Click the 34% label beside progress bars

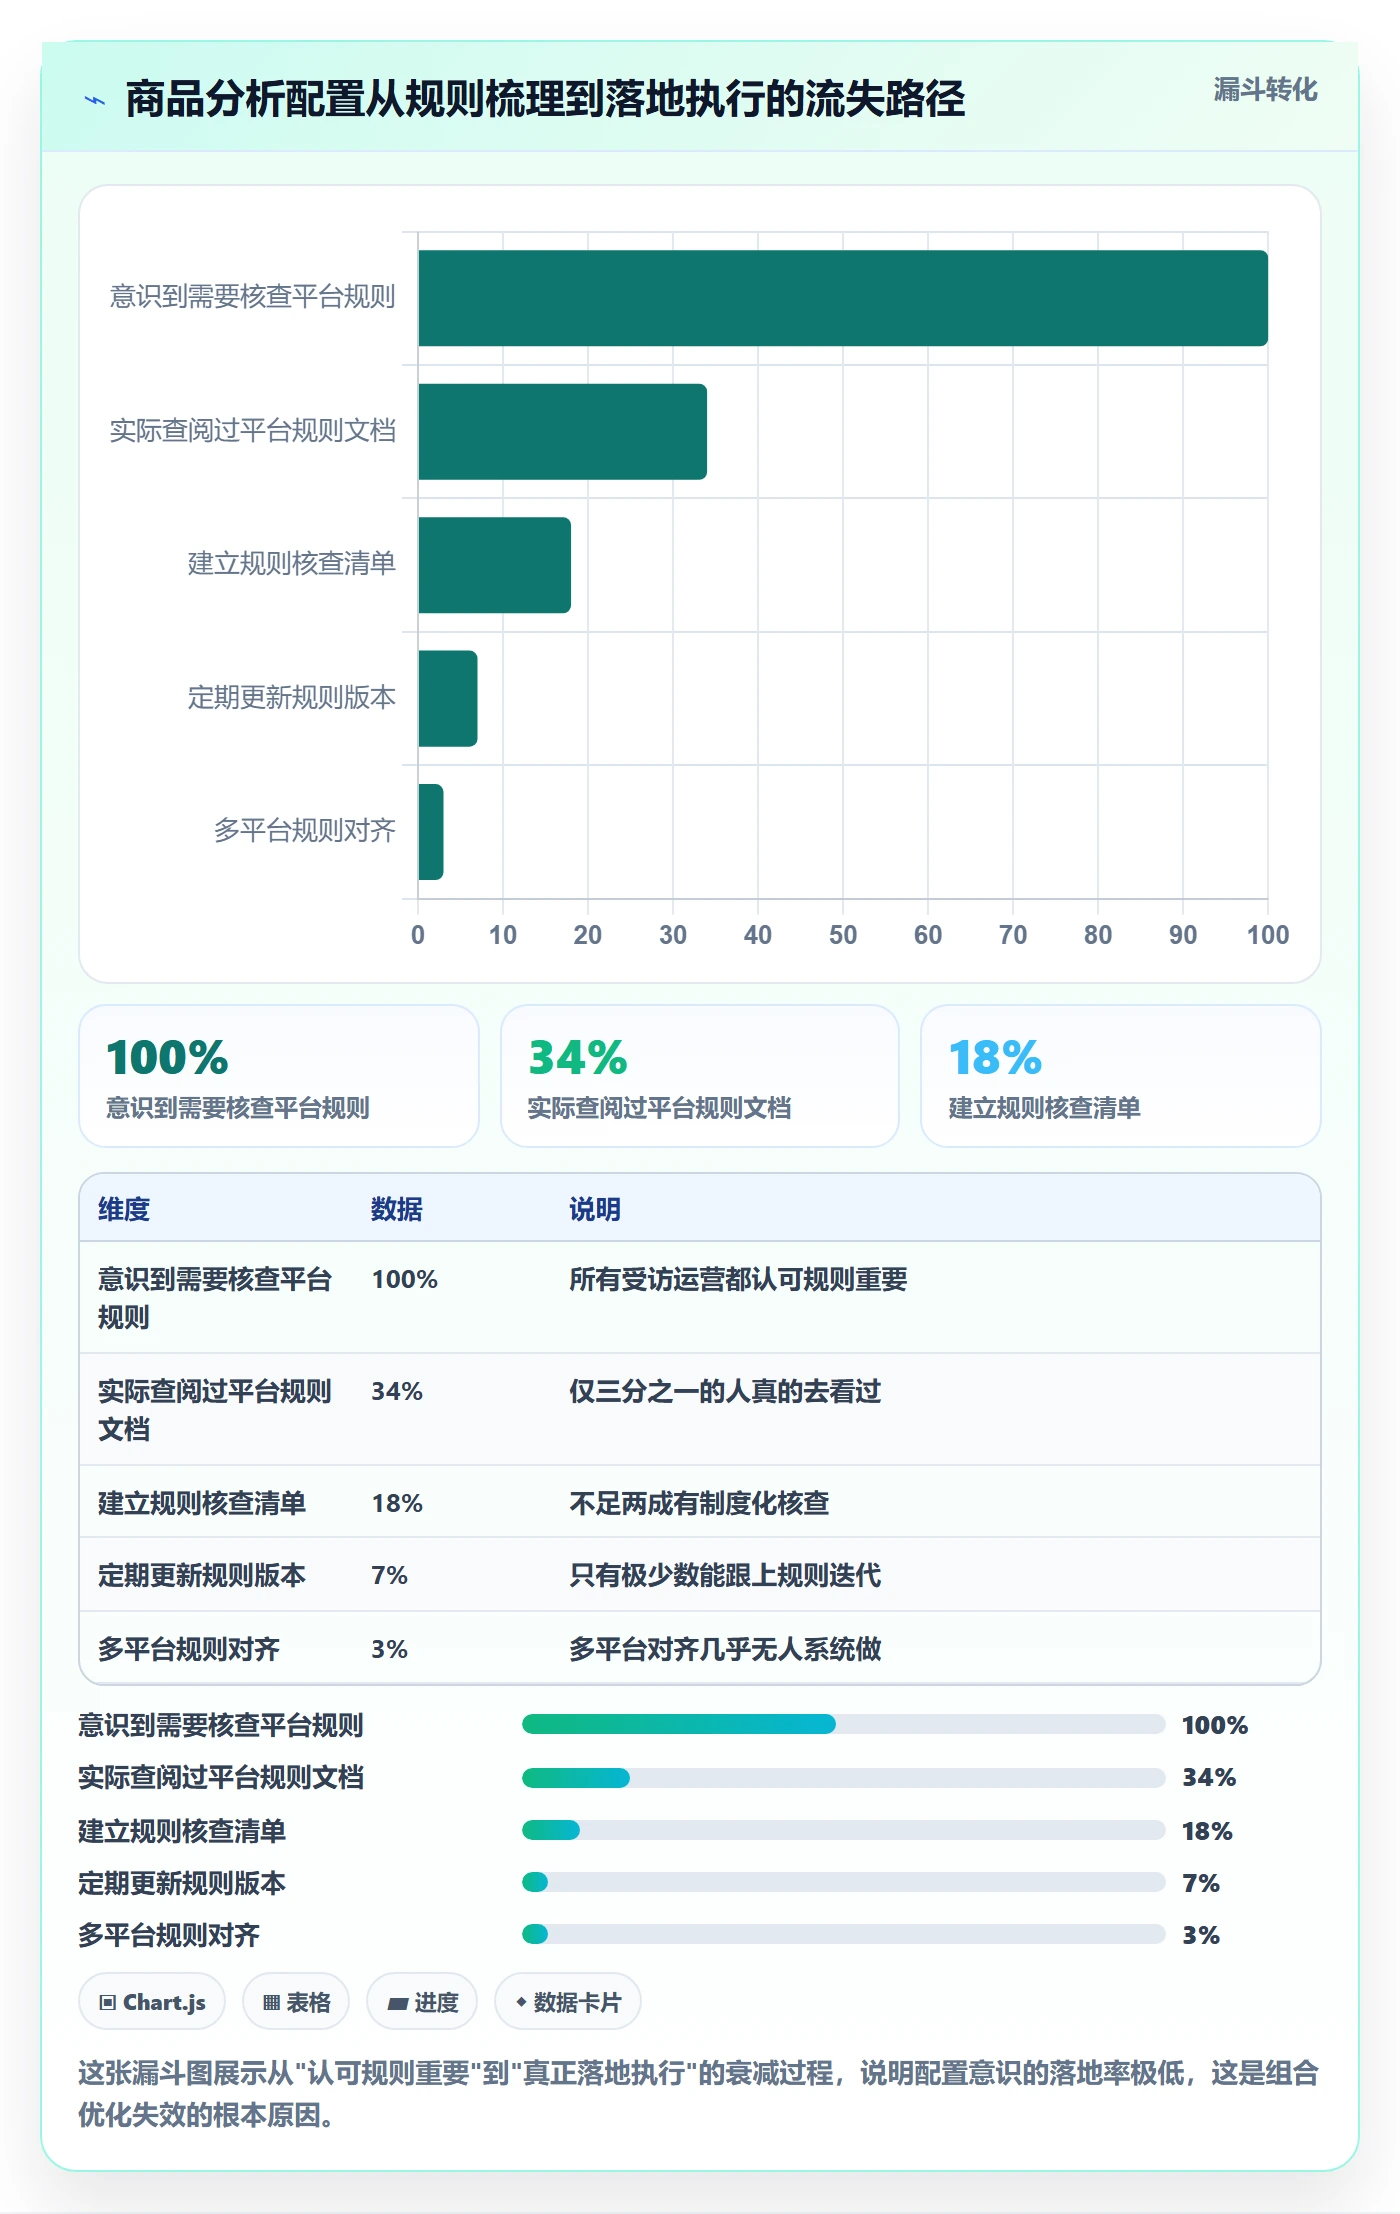click(x=1209, y=1777)
